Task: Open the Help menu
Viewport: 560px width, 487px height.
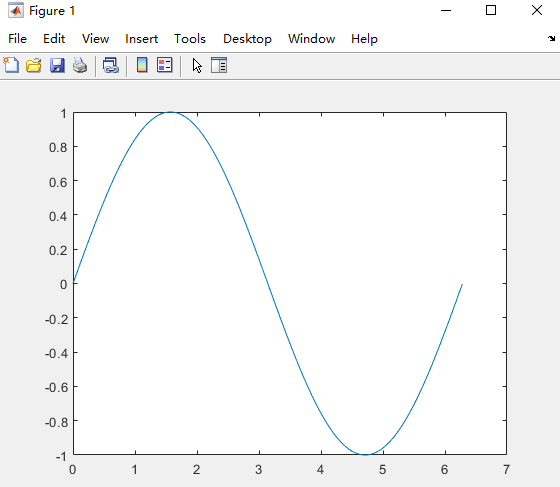Action: click(364, 39)
